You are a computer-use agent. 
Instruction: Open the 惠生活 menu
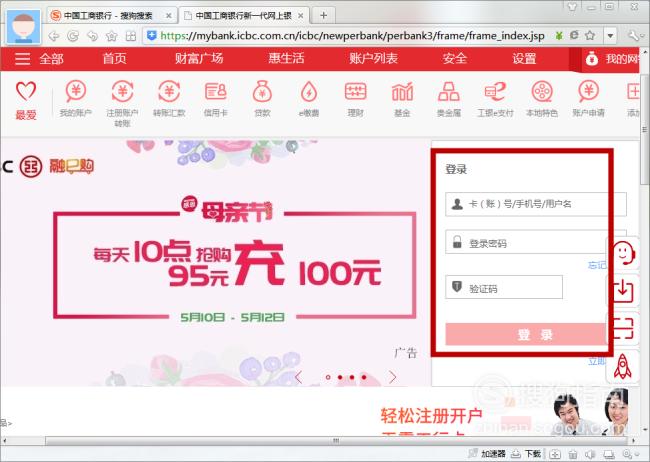point(286,58)
